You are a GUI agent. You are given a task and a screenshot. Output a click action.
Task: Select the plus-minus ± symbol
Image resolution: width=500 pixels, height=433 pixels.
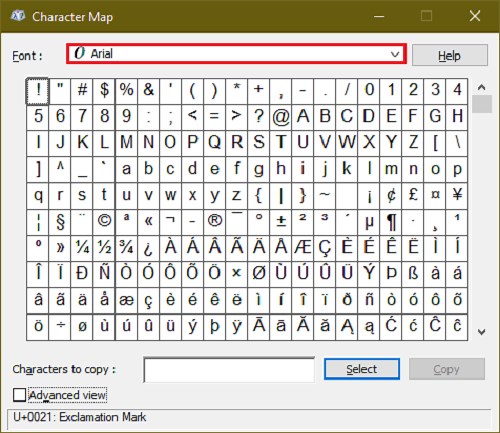point(281,222)
